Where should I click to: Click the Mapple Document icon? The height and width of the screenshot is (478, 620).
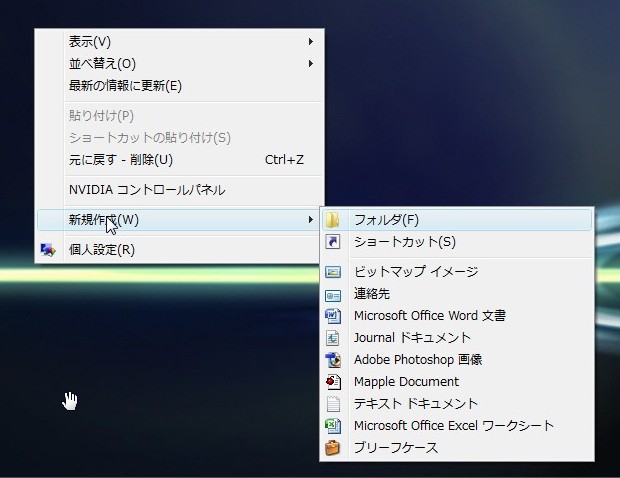(333, 382)
